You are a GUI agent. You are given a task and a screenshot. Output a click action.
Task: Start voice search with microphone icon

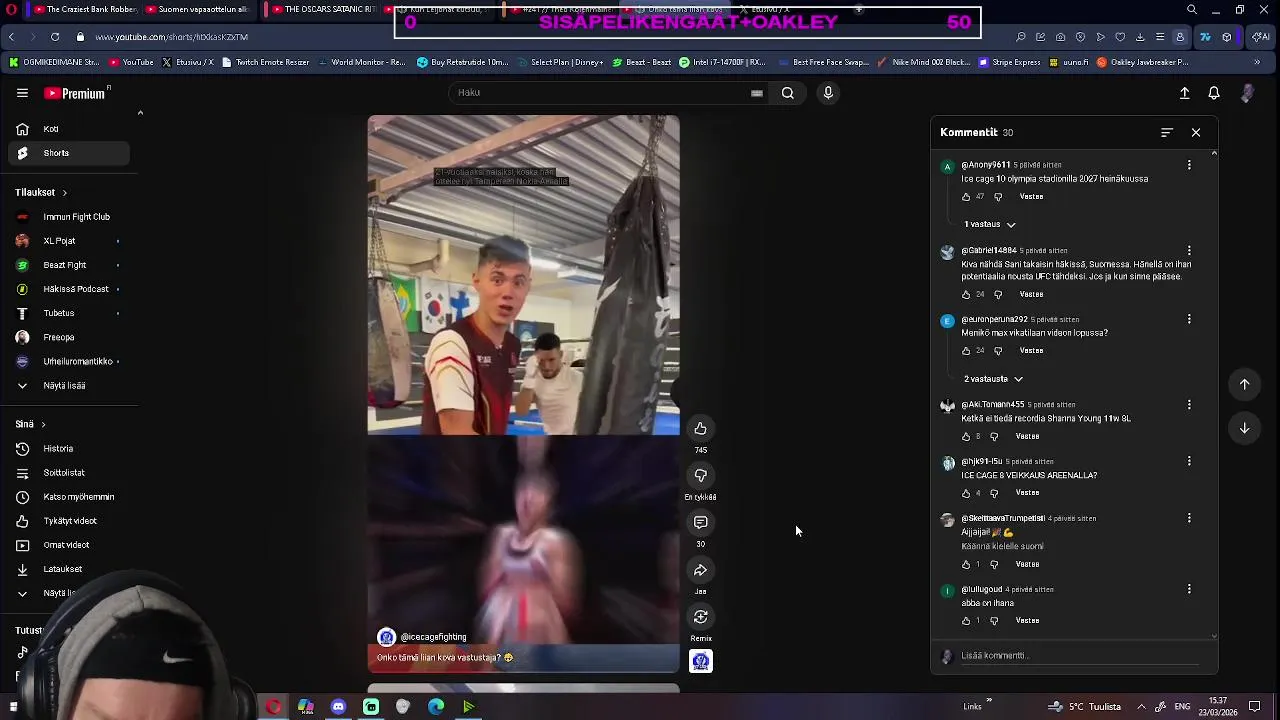(828, 93)
